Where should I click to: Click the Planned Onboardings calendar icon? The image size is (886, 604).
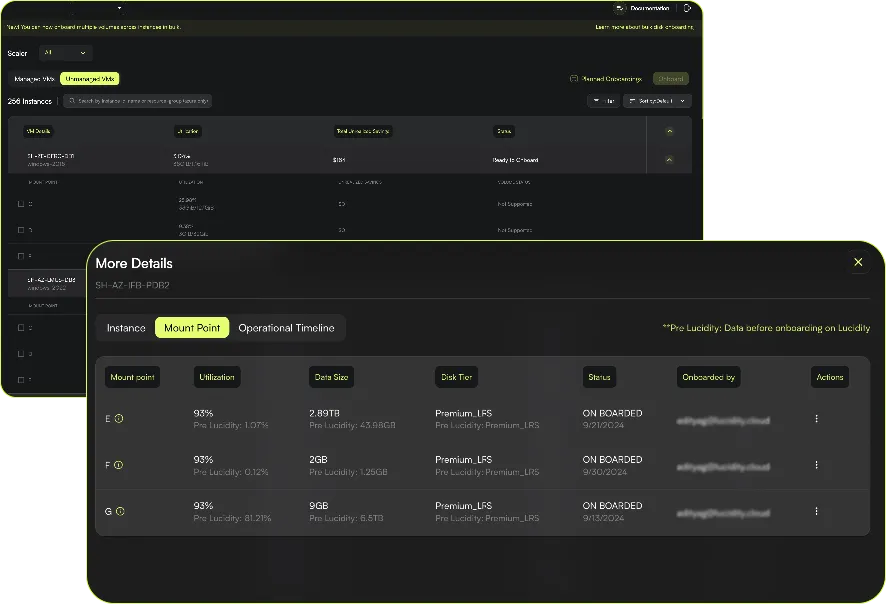pyautogui.click(x=574, y=79)
